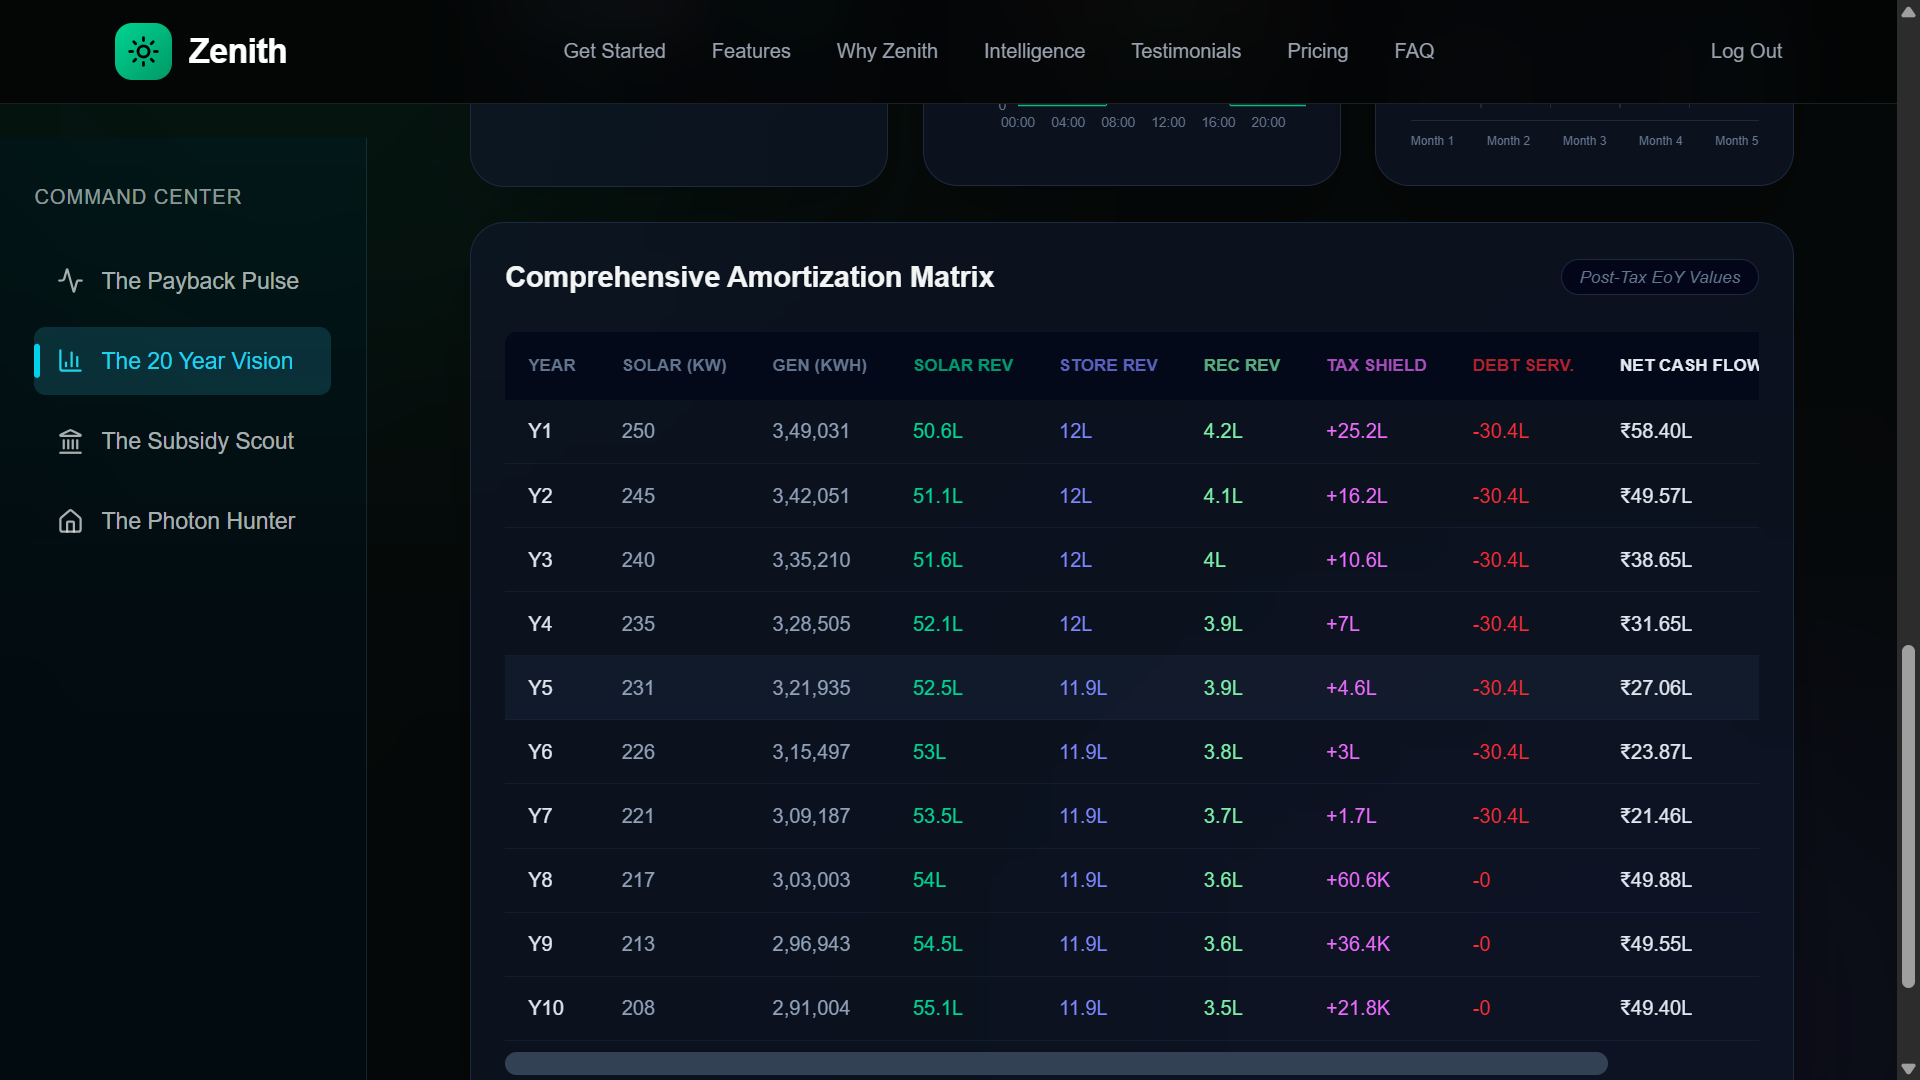Select the Y5 row in the matrix
1920x1080 pixels.
(1130, 688)
